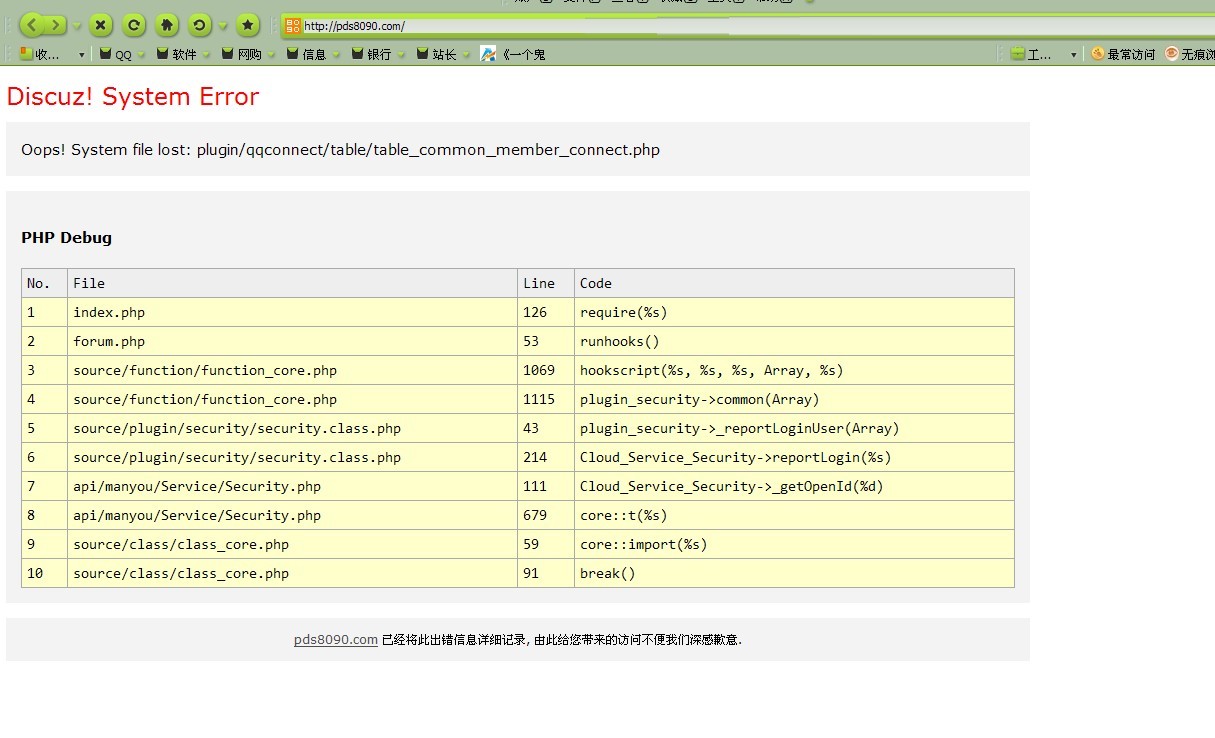This screenshot has width=1215, height=738.
Task: Open the QQ bookmark folder
Action: pyautogui.click(x=116, y=54)
